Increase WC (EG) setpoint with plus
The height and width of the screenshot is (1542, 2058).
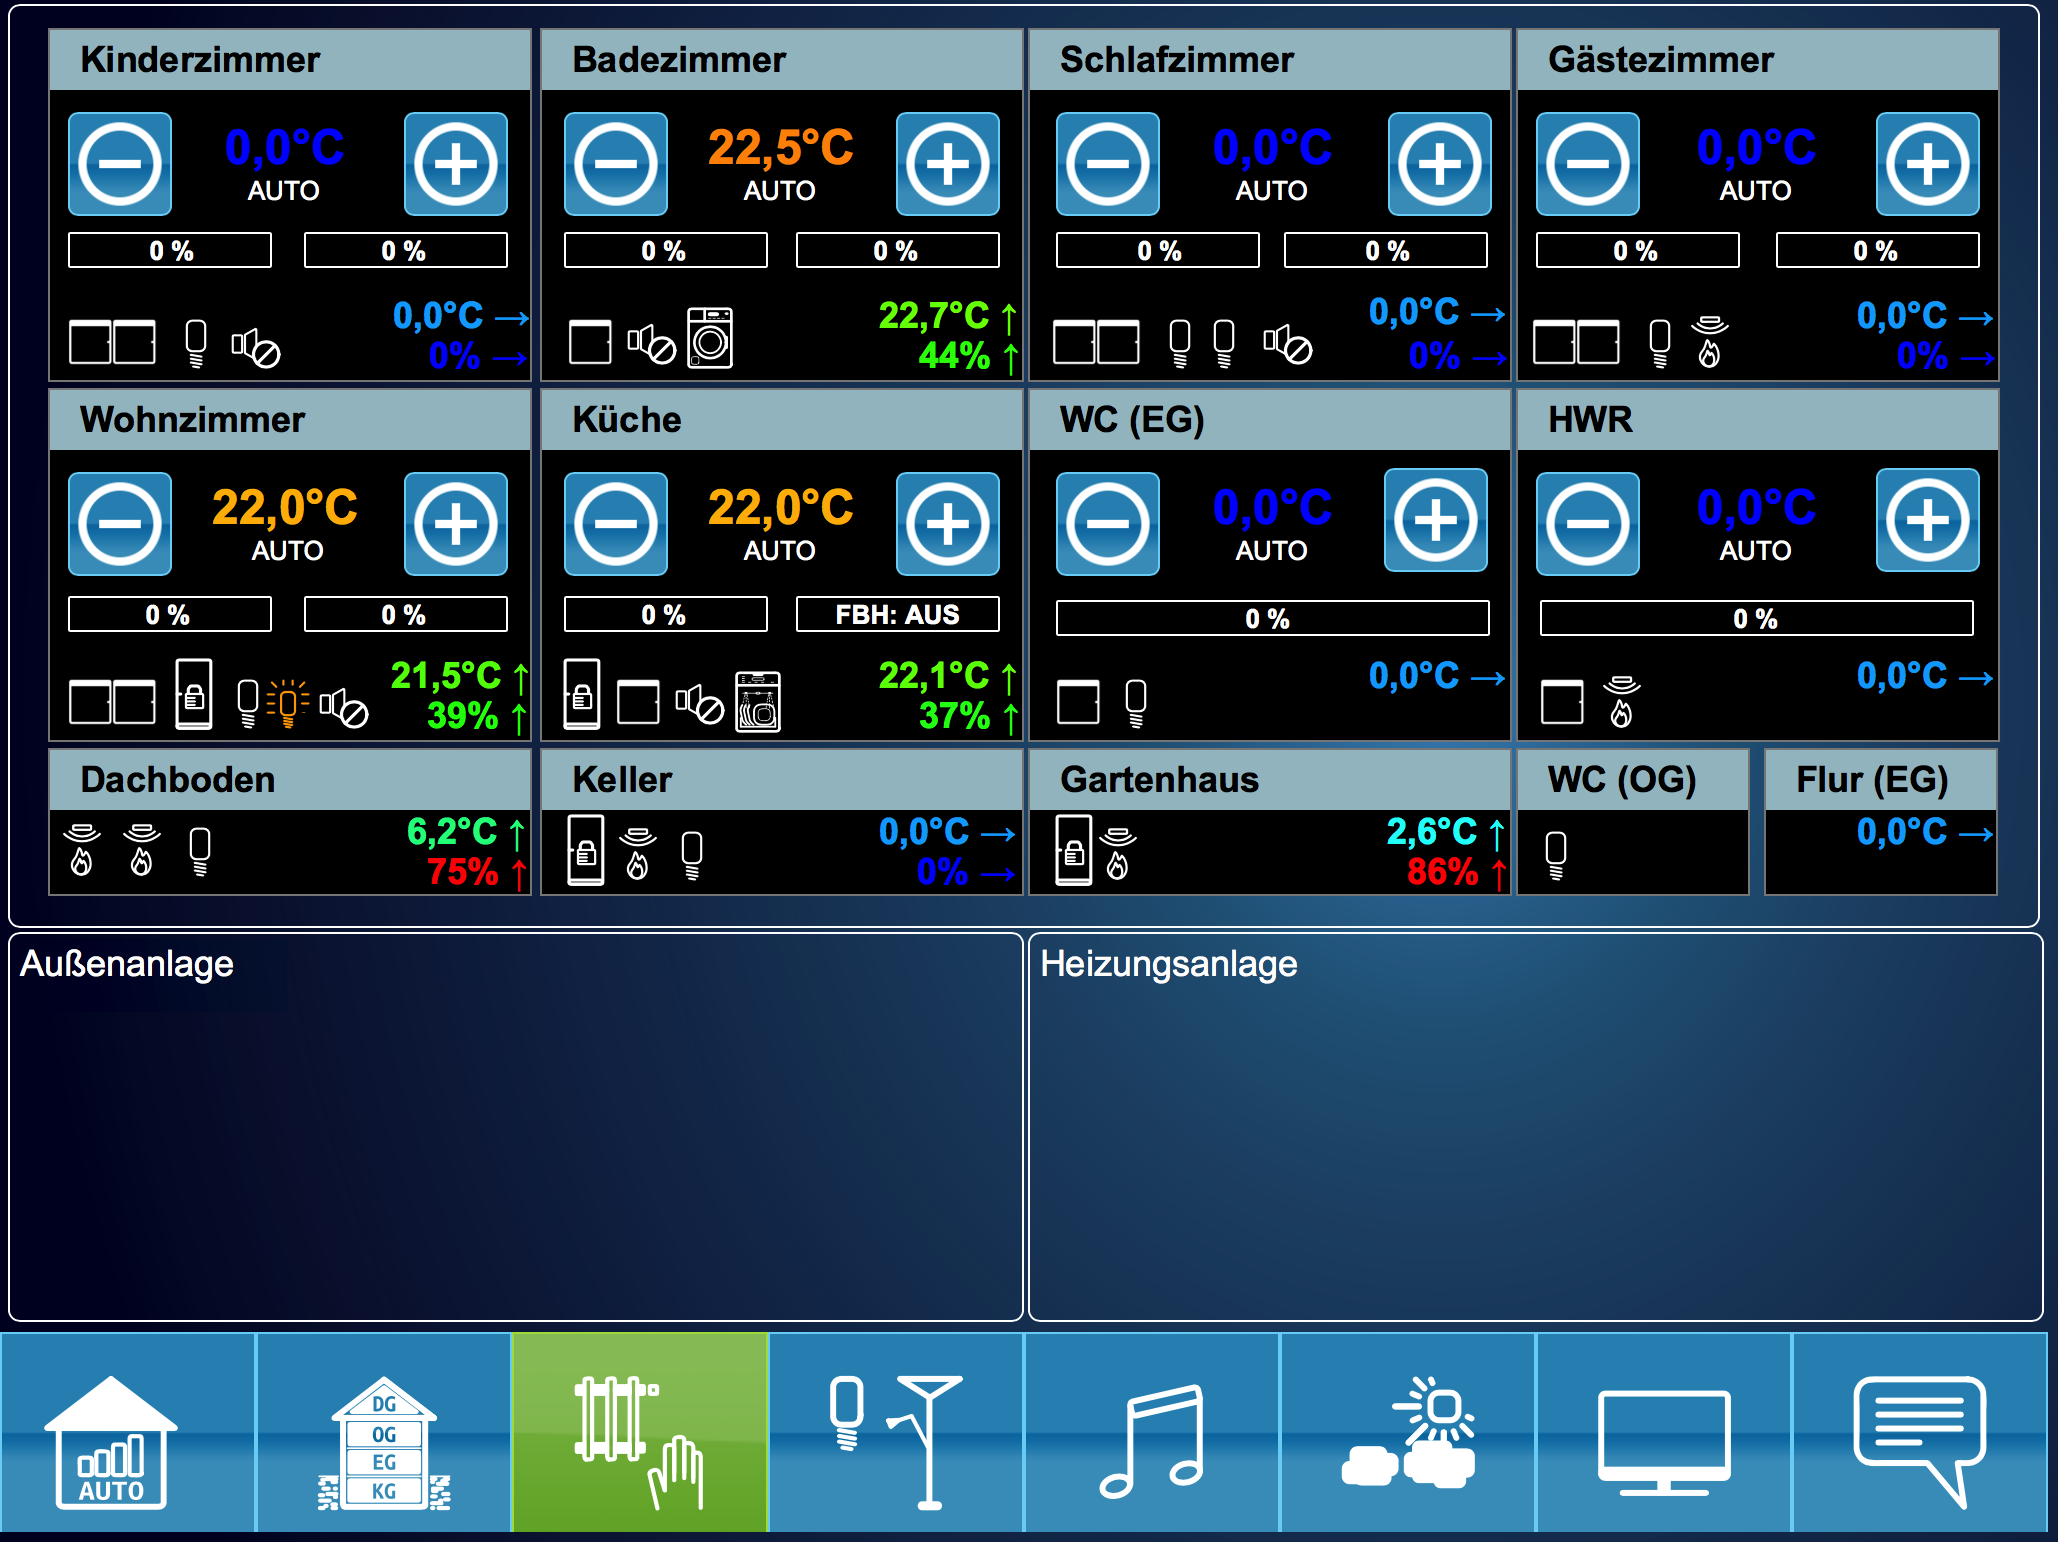pos(1436,520)
